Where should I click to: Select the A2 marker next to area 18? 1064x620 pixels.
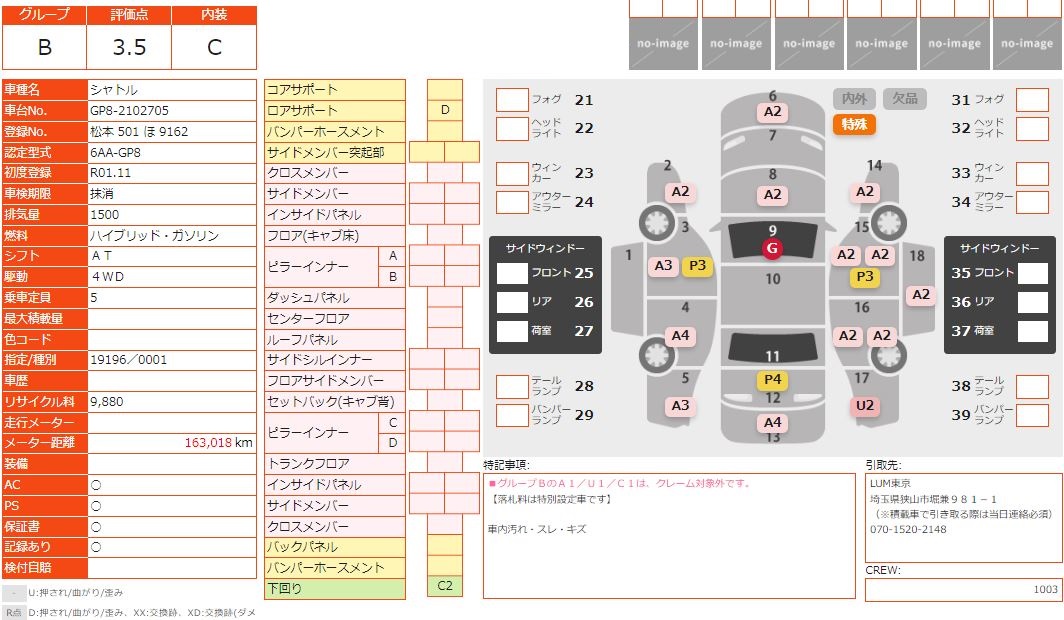point(921,294)
